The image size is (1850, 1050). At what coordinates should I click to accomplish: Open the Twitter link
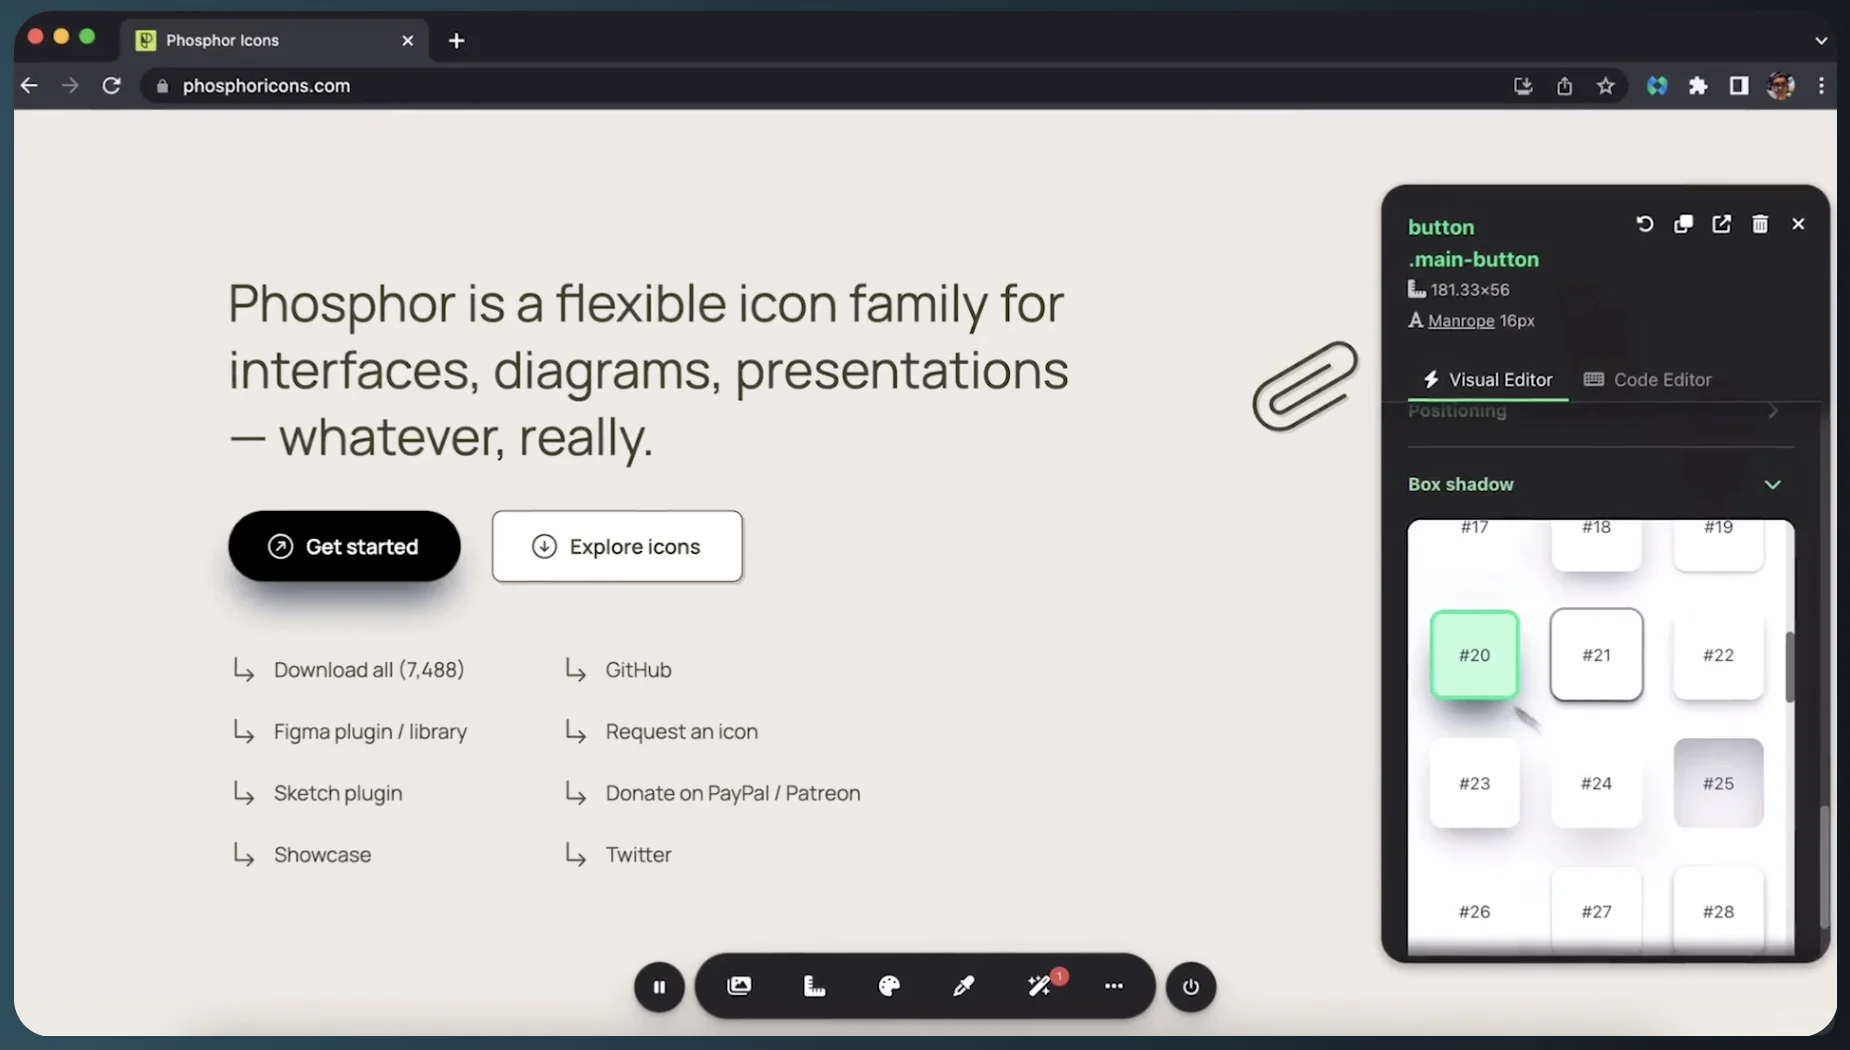click(x=638, y=855)
